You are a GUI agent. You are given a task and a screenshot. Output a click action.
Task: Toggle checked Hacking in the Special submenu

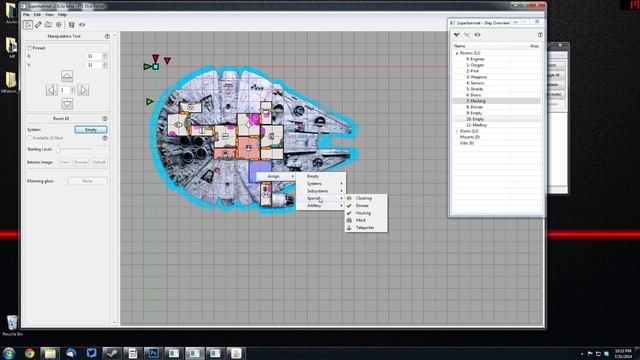coord(366,213)
